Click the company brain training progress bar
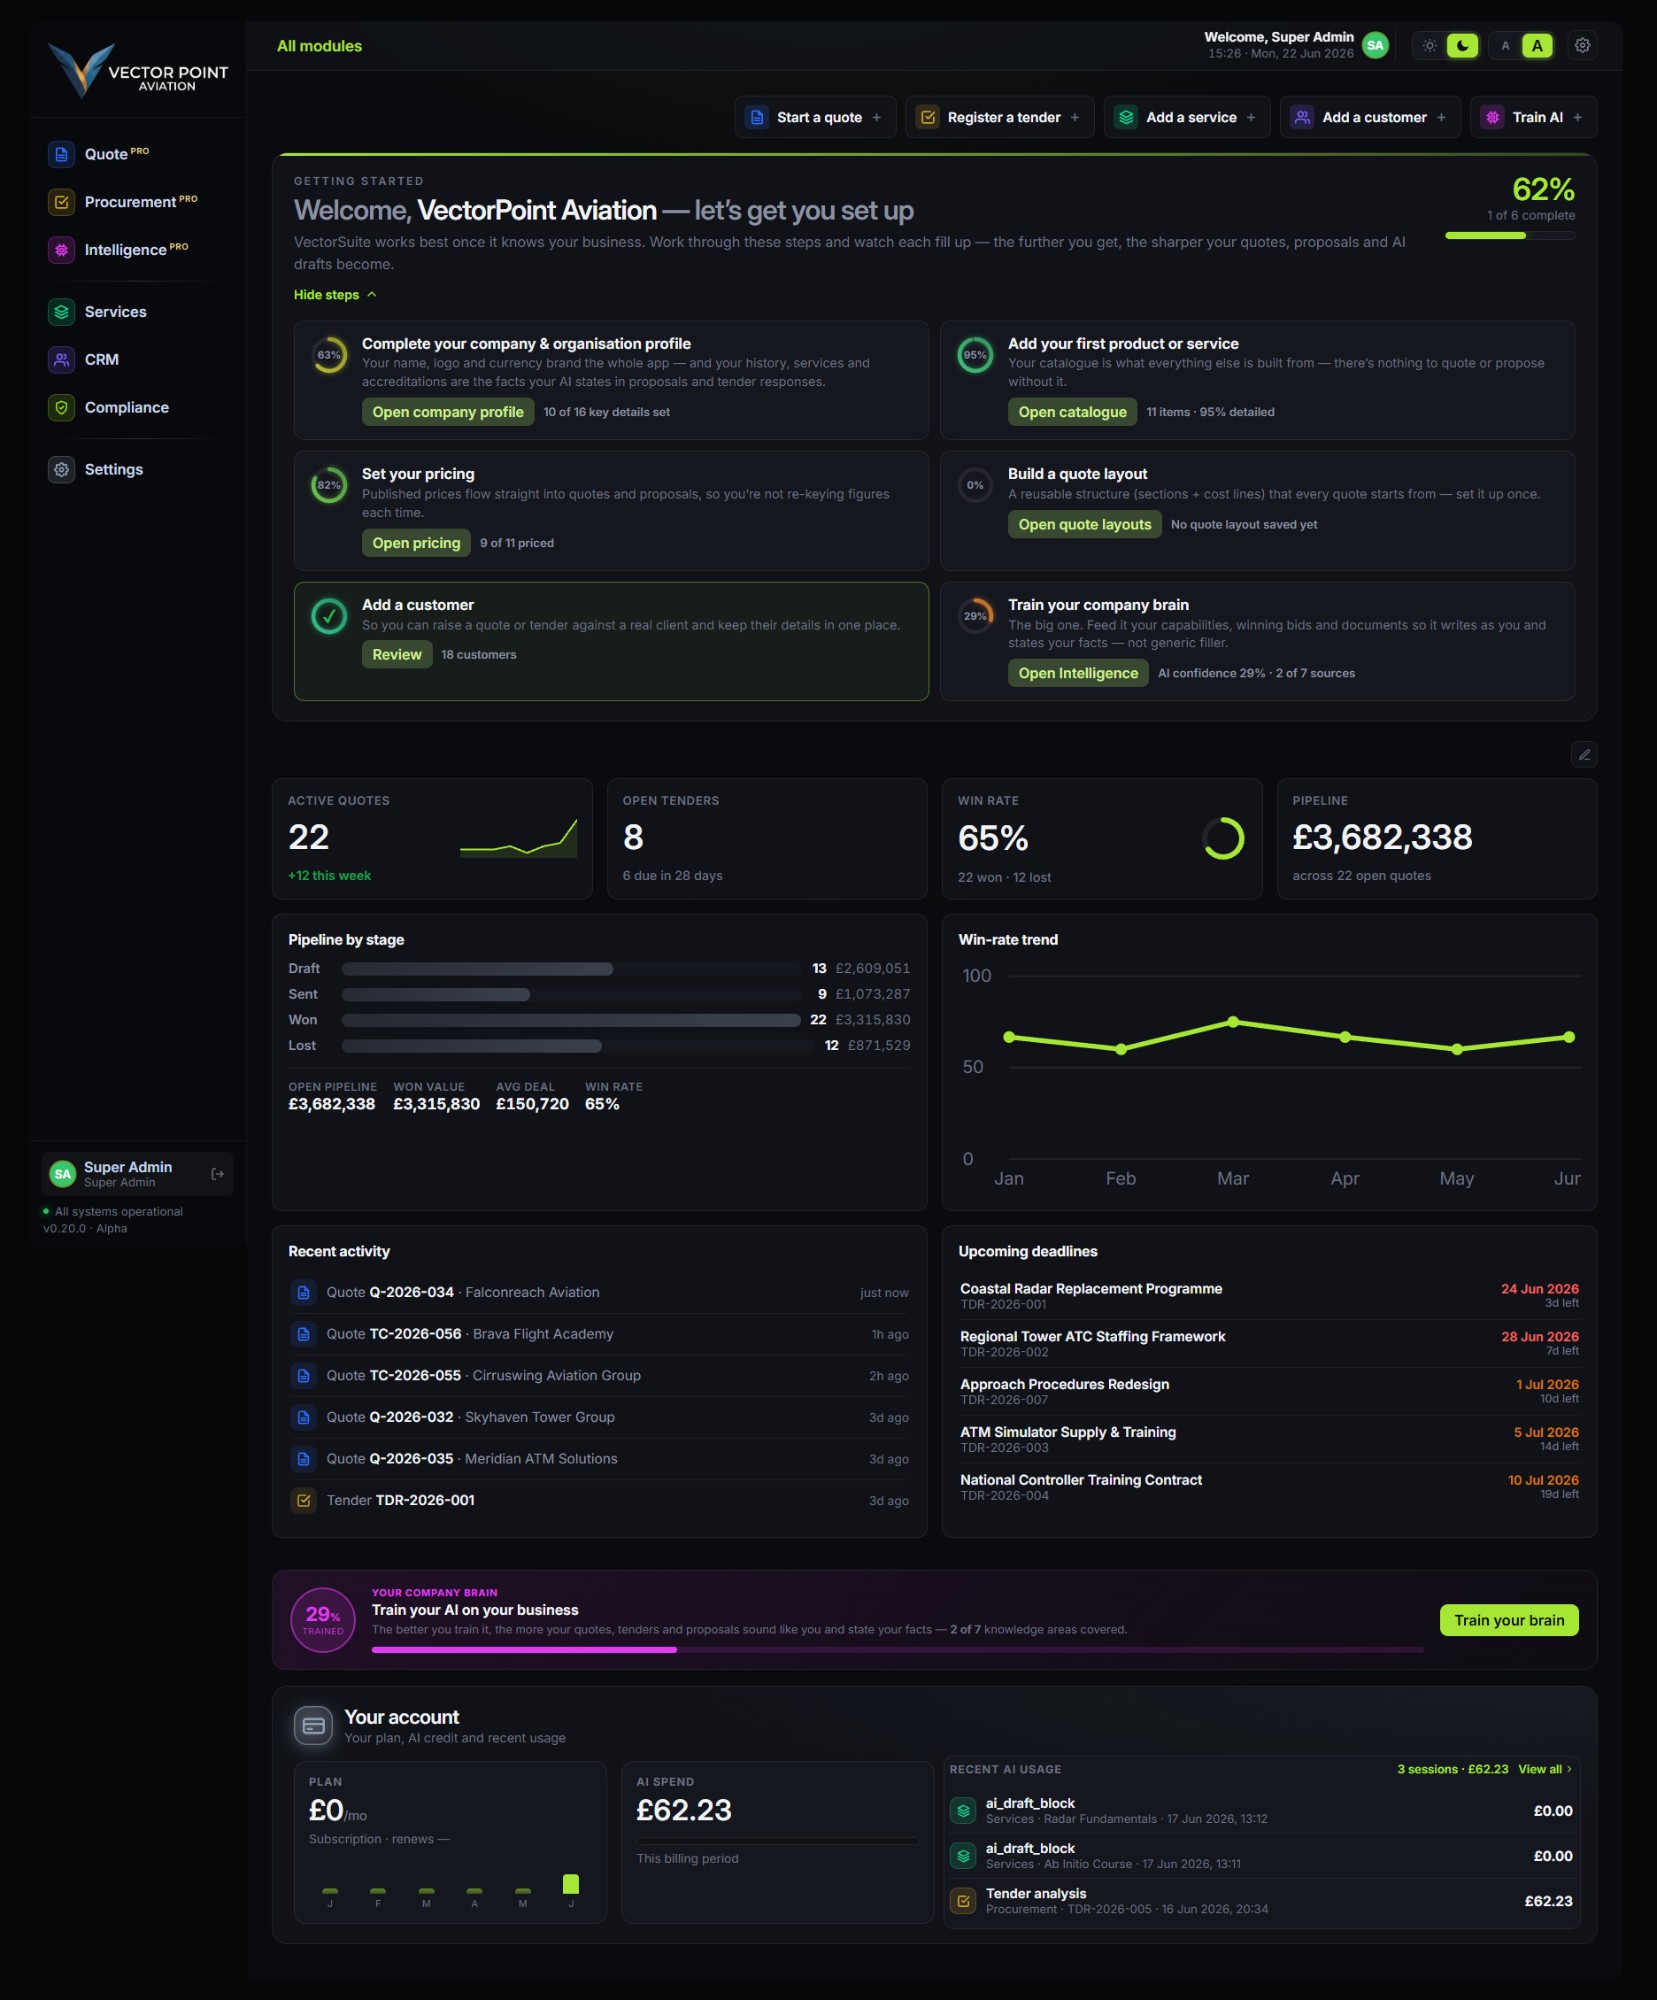 pos(898,1650)
